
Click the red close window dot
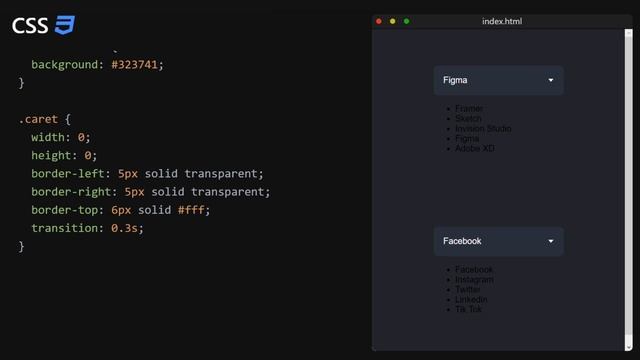click(x=379, y=21)
